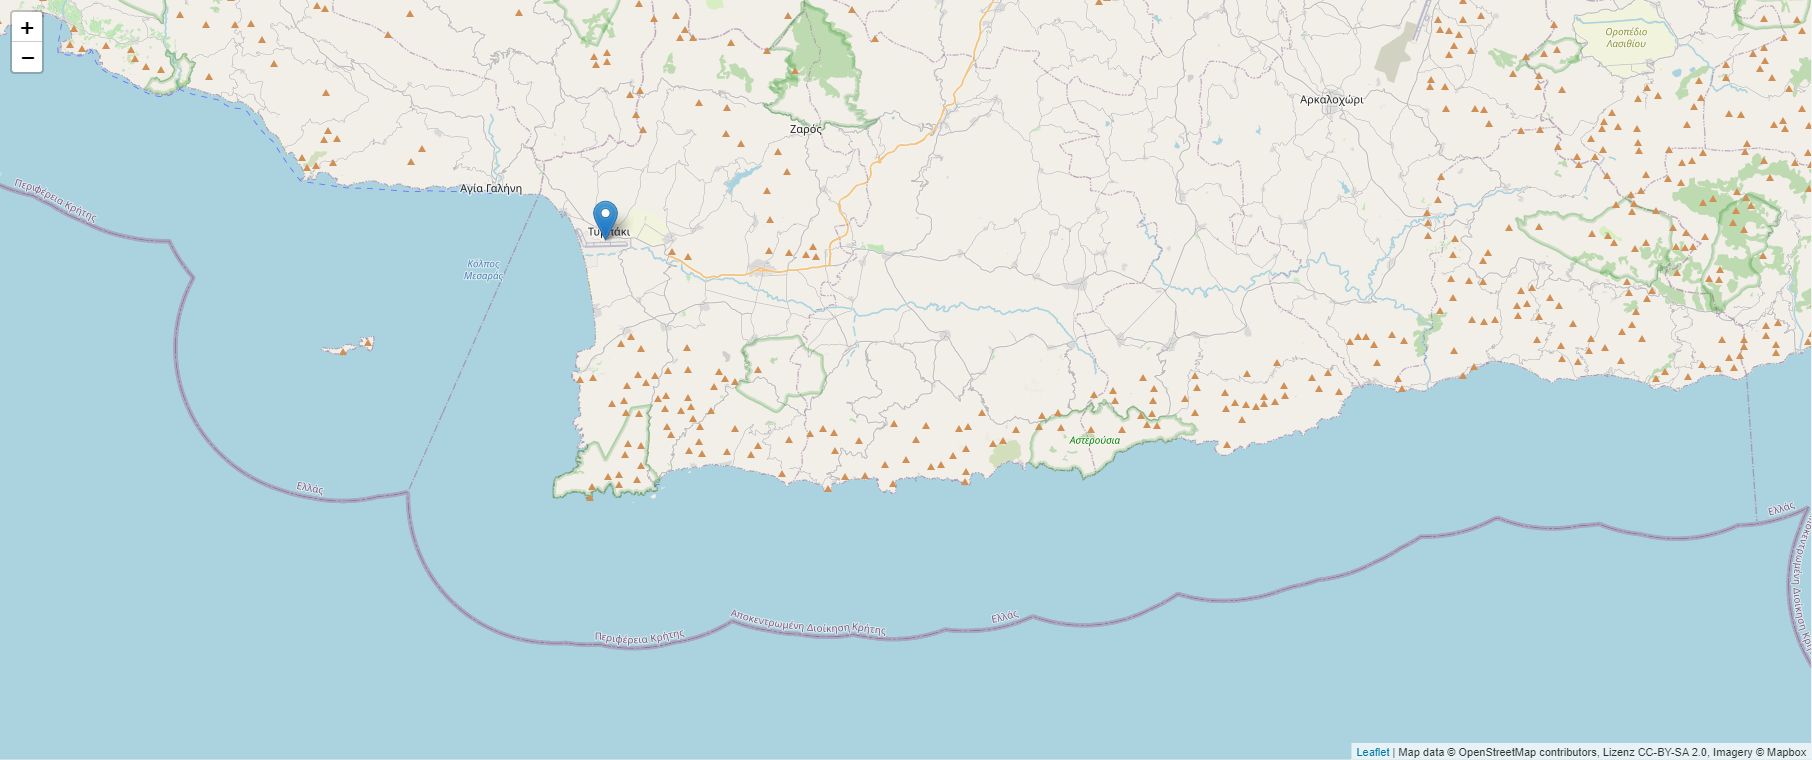Click the Αγία Γαλήνη place label

click(491, 188)
